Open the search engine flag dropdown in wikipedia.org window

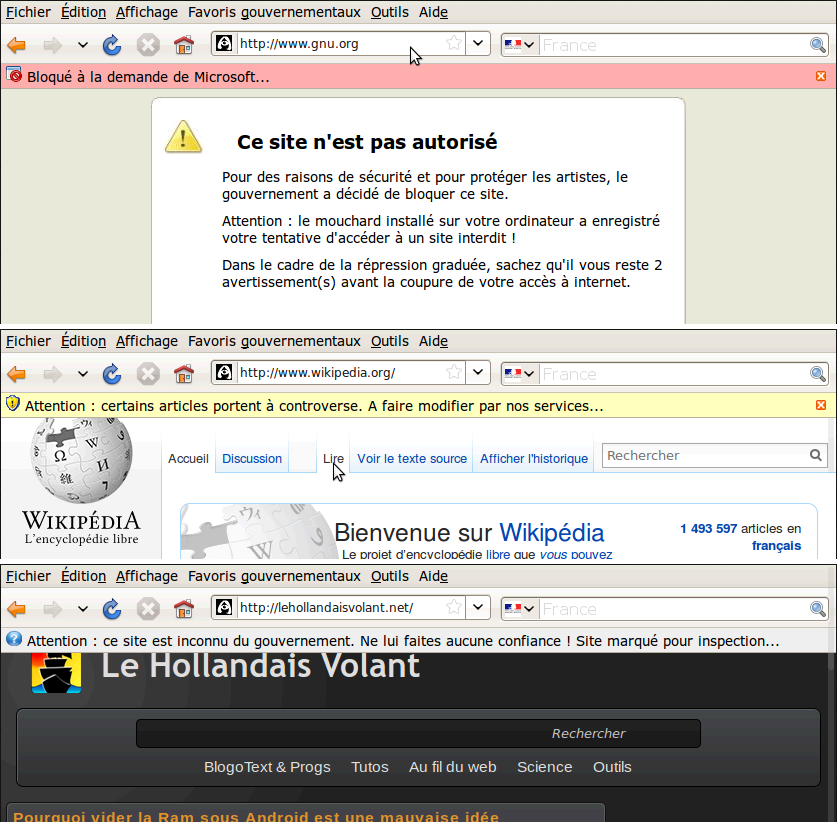pyautogui.click(x=519, y=374)
